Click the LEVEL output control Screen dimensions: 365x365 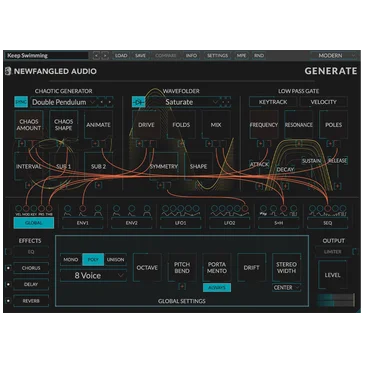coord(333,275)
